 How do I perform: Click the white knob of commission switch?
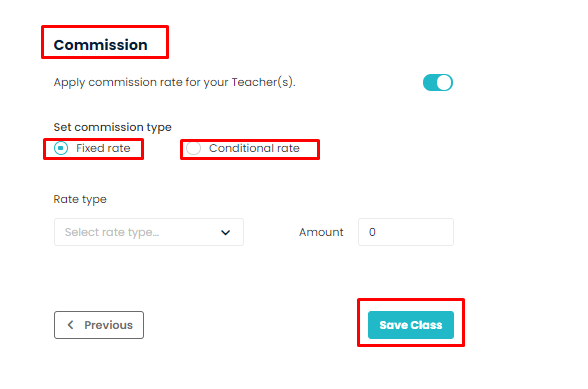point(444,83)
